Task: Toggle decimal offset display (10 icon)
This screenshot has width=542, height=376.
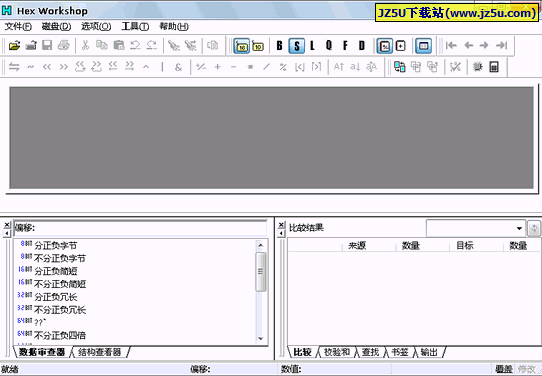Action: point(258,46)
